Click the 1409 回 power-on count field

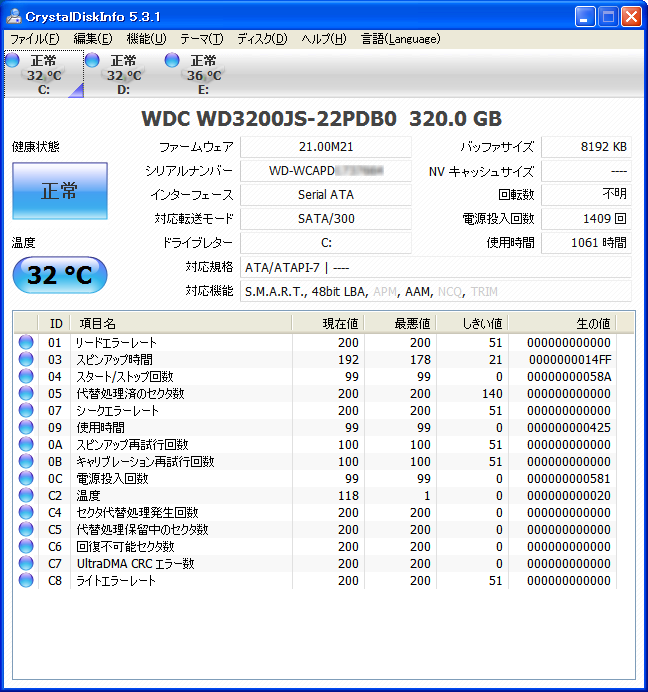pos(586,219)
